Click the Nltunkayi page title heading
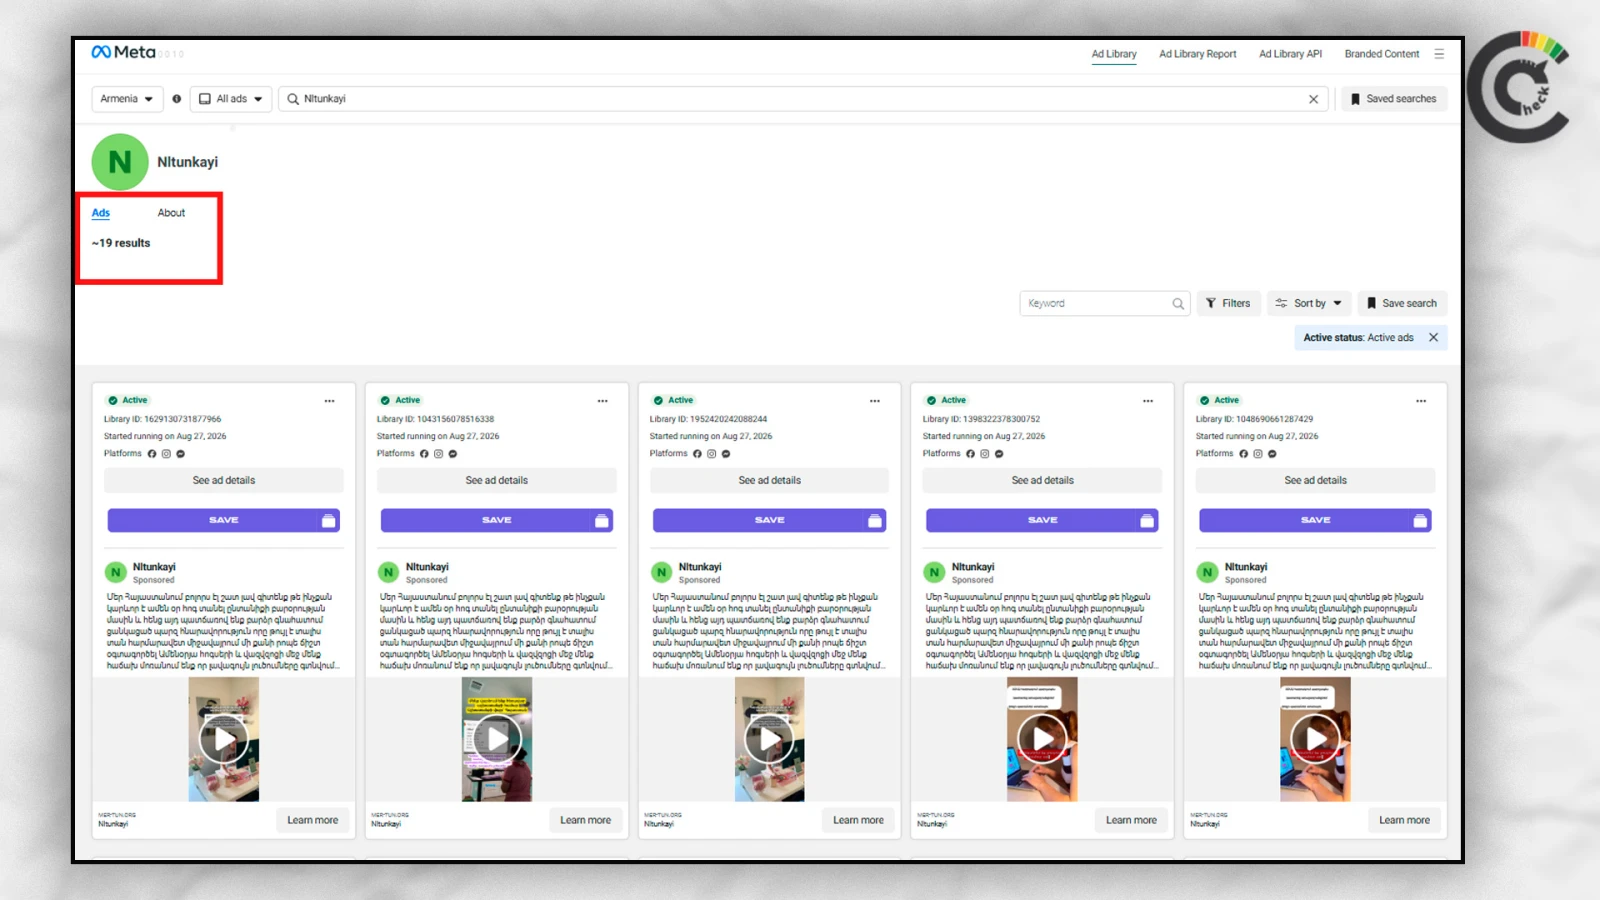 pyautogui.click(x=187, y=162)
